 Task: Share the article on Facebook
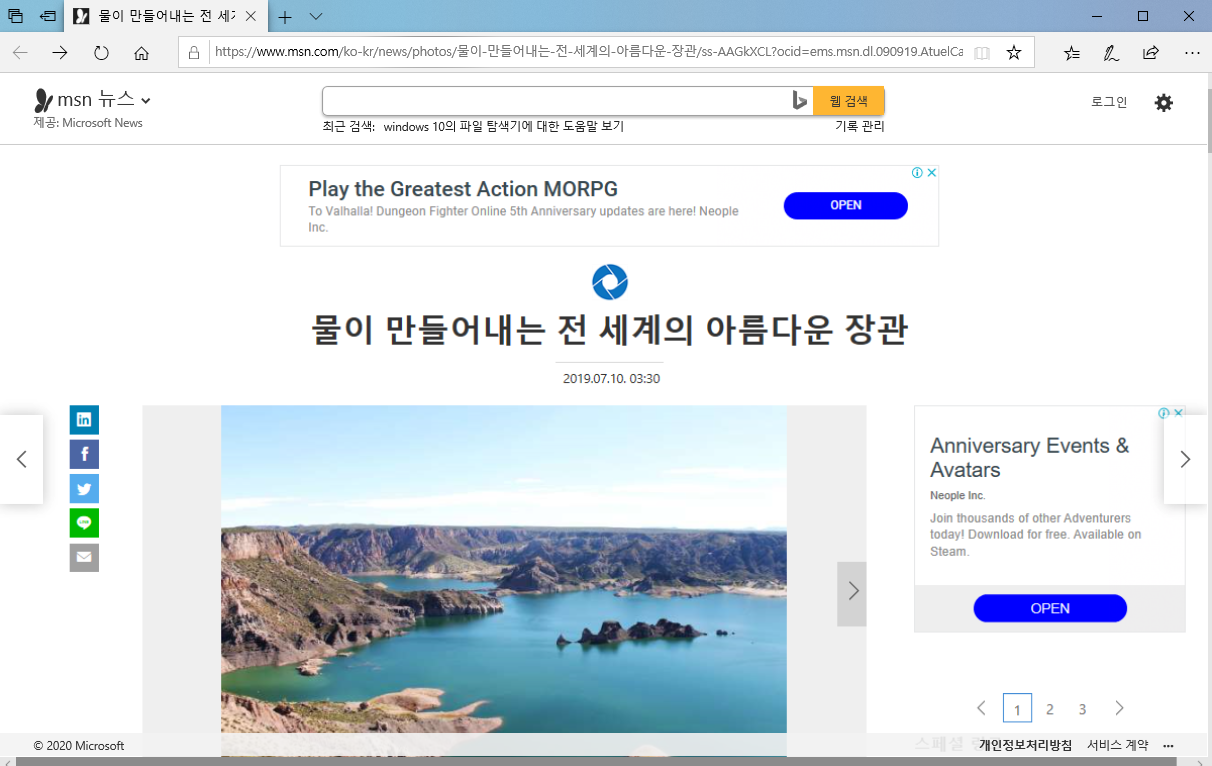pos(84,455)
